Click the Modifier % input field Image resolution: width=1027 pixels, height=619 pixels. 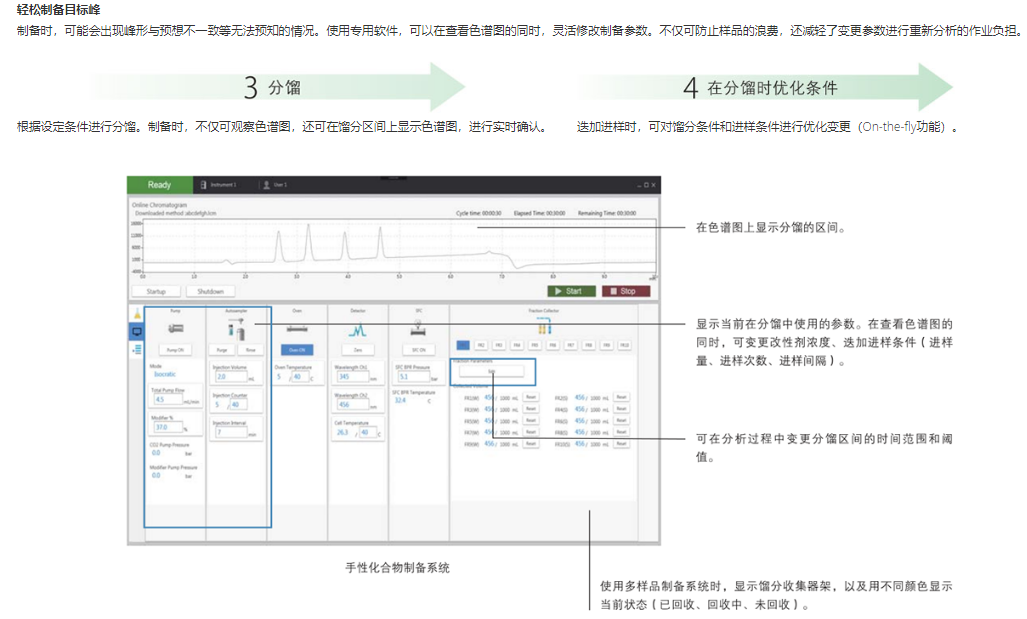tap(167, 427)
